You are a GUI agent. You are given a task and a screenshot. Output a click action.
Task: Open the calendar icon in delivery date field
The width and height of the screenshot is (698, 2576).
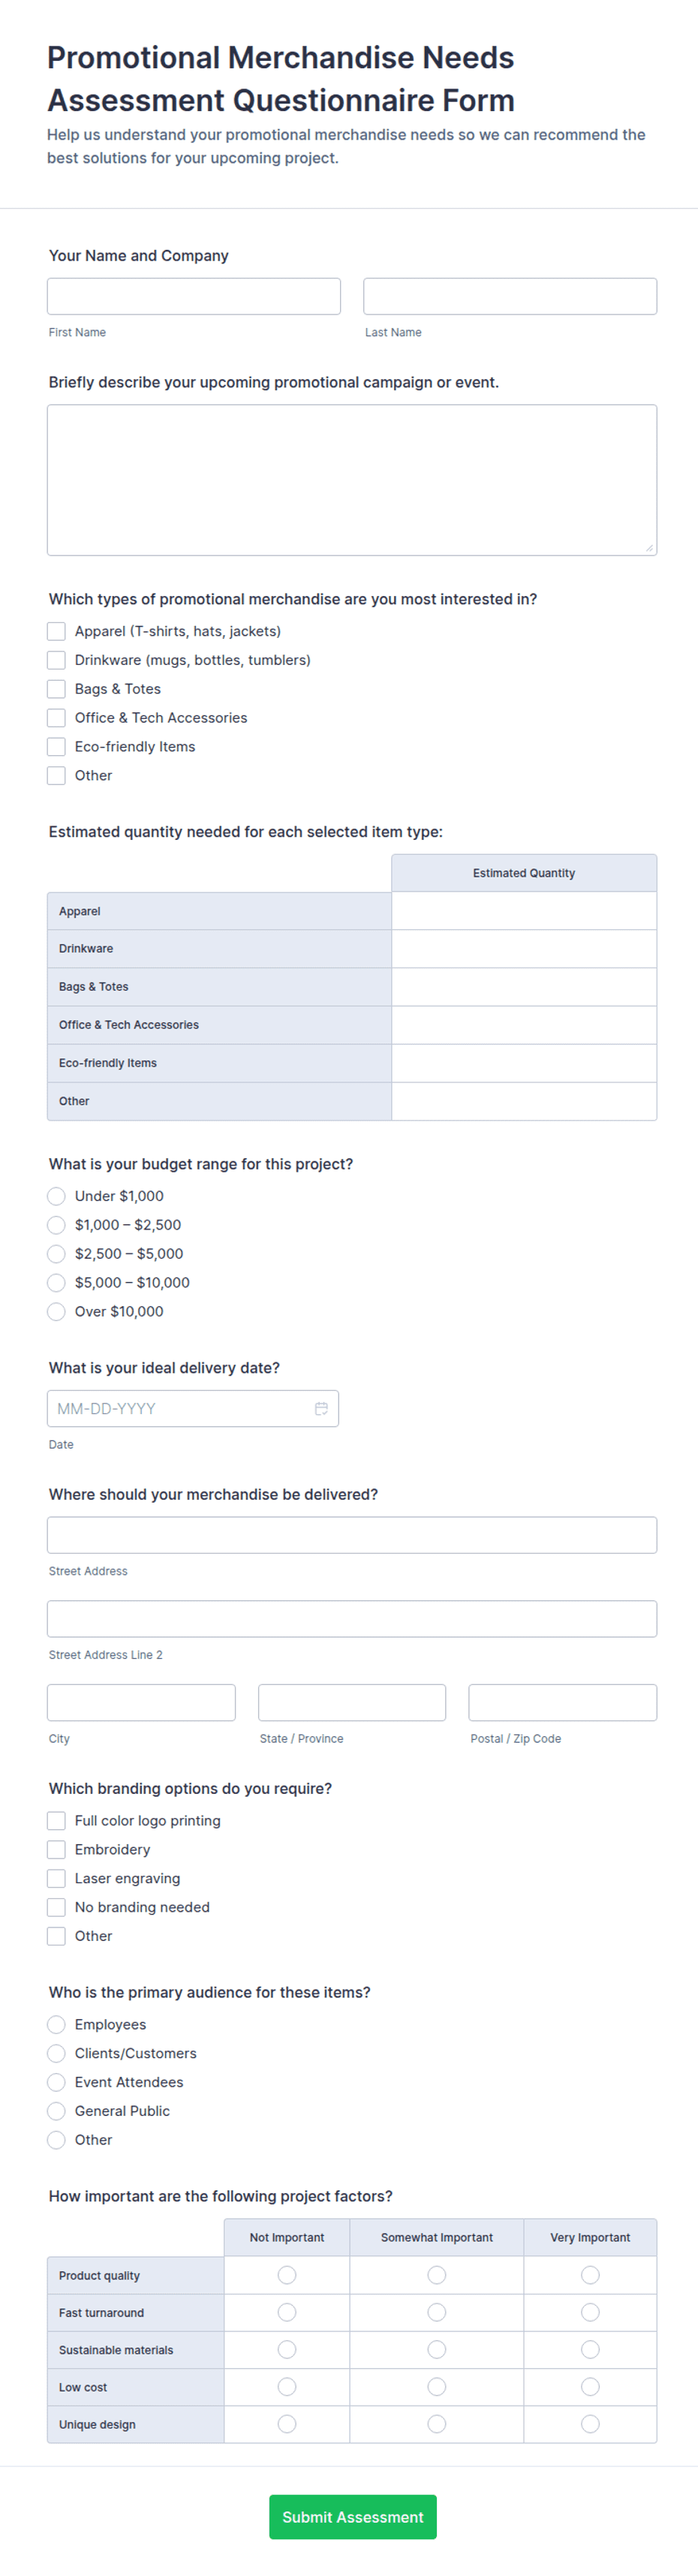coord(321,1408)
